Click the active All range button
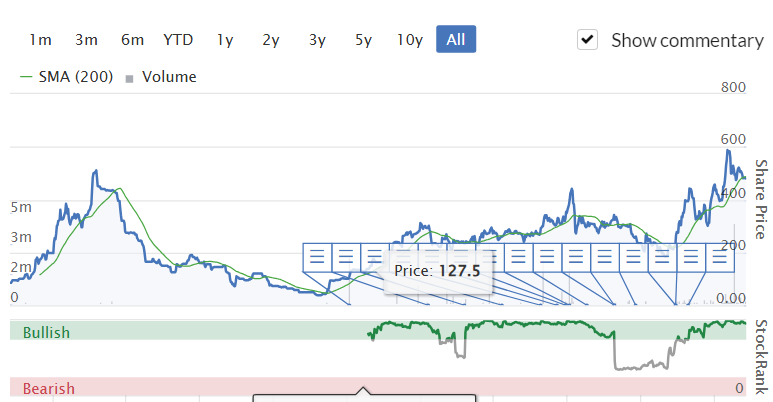Screen dimensions: 773x402 [456, 40]
